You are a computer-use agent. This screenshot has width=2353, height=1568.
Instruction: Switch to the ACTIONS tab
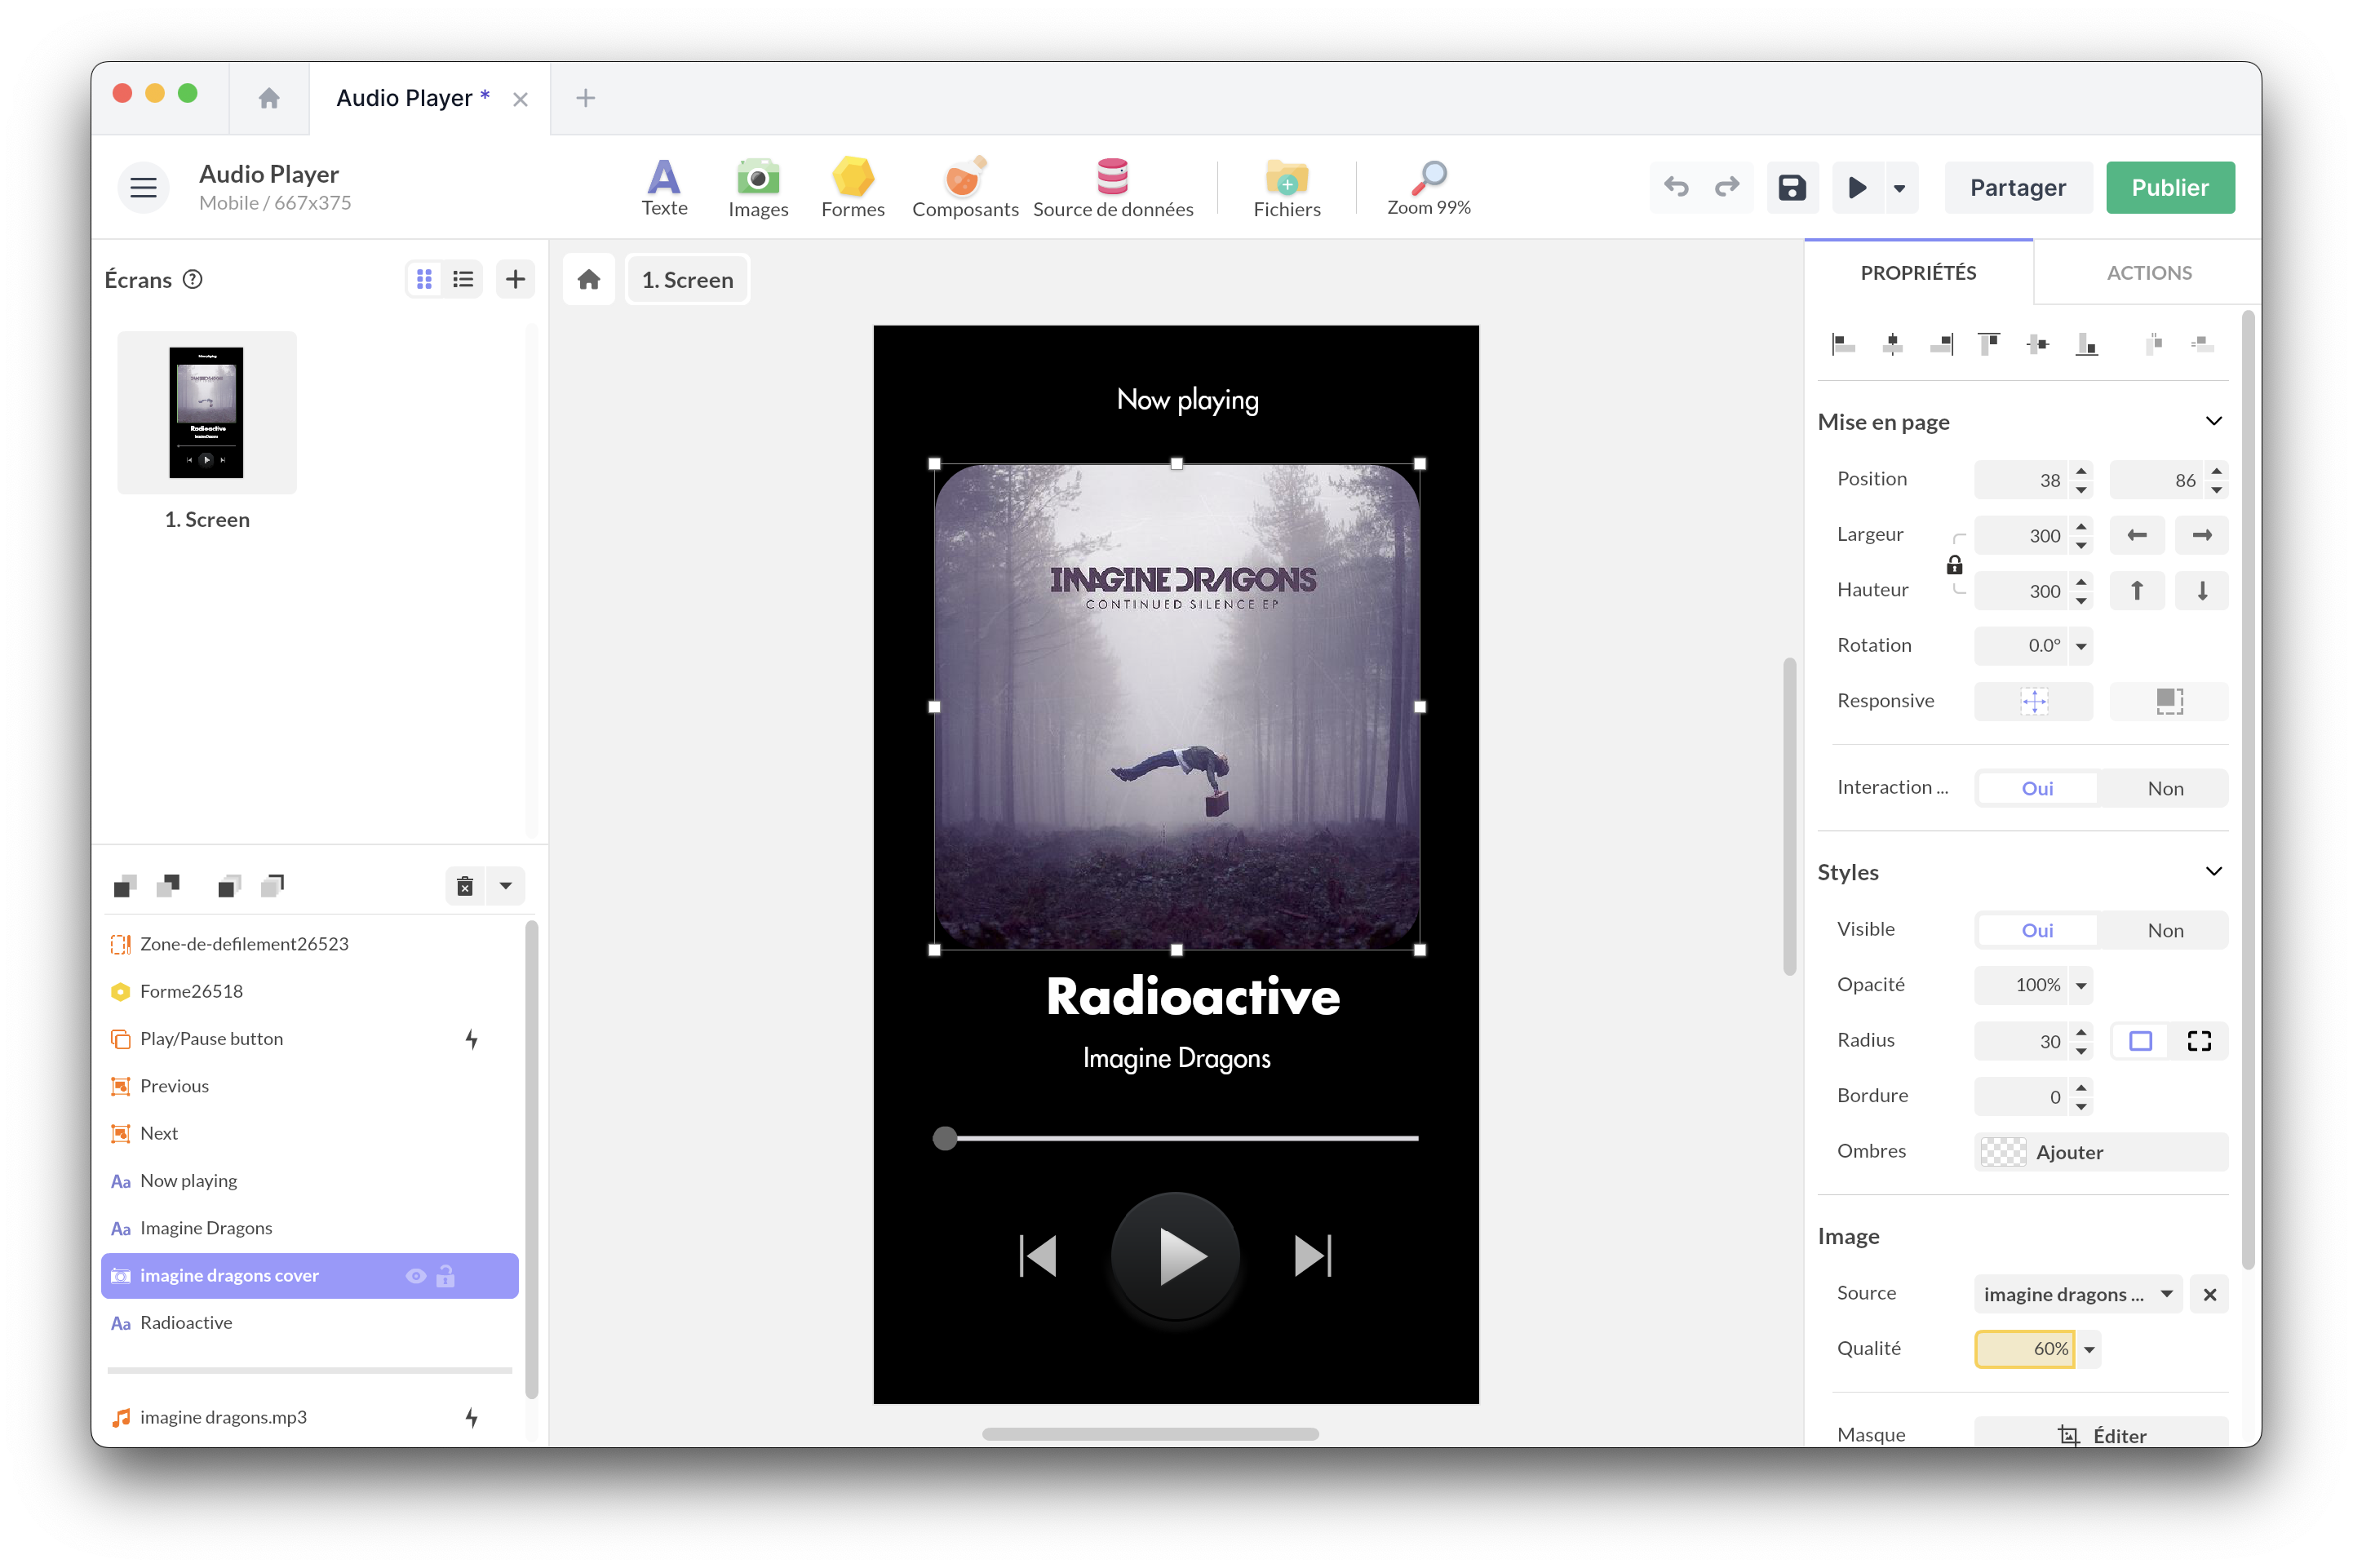pos(2148,272)
